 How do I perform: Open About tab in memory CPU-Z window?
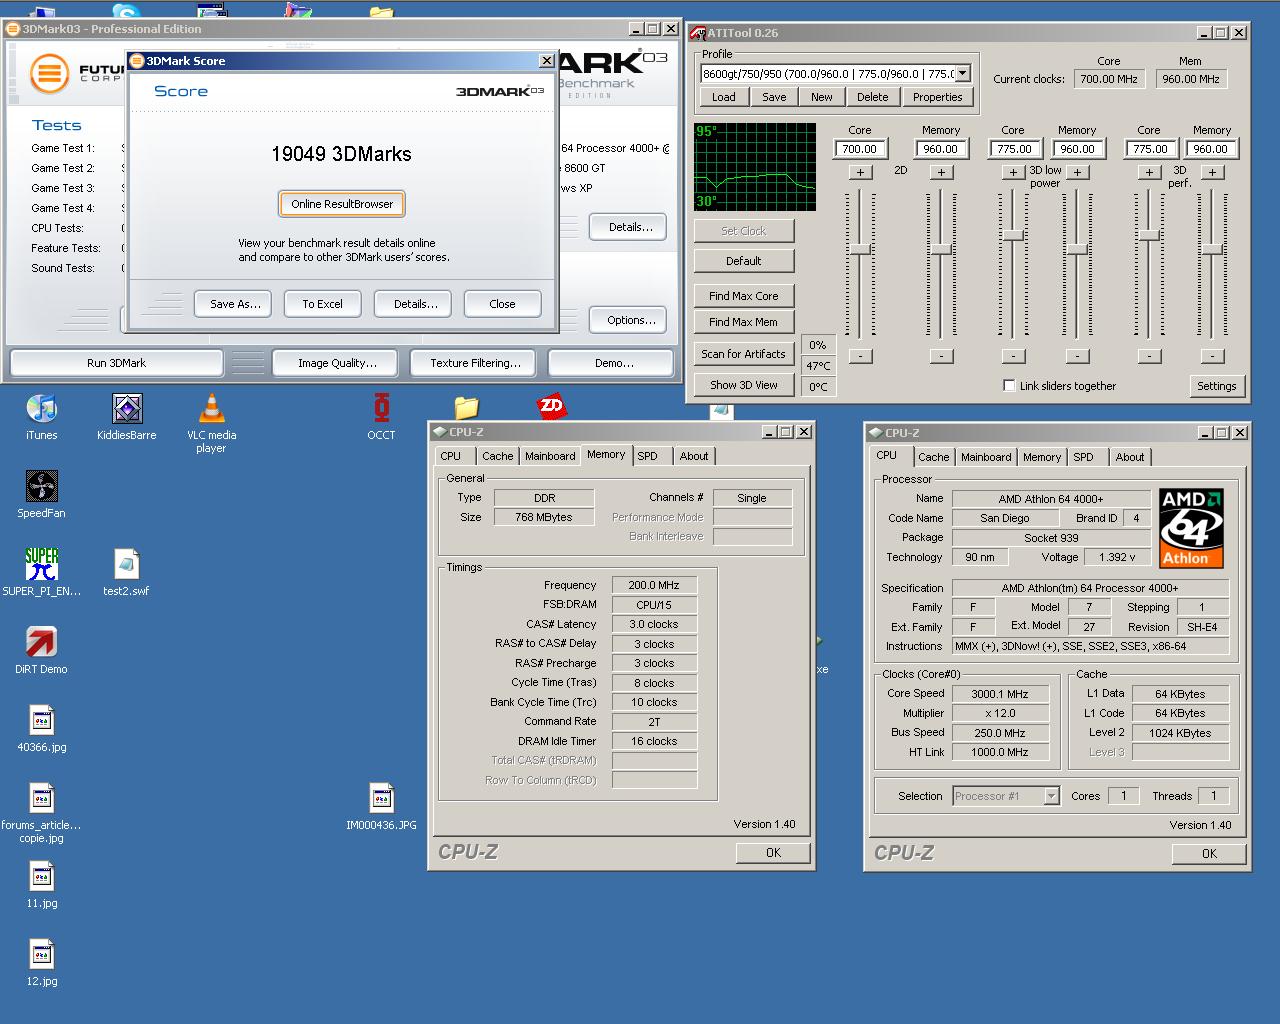694,456
